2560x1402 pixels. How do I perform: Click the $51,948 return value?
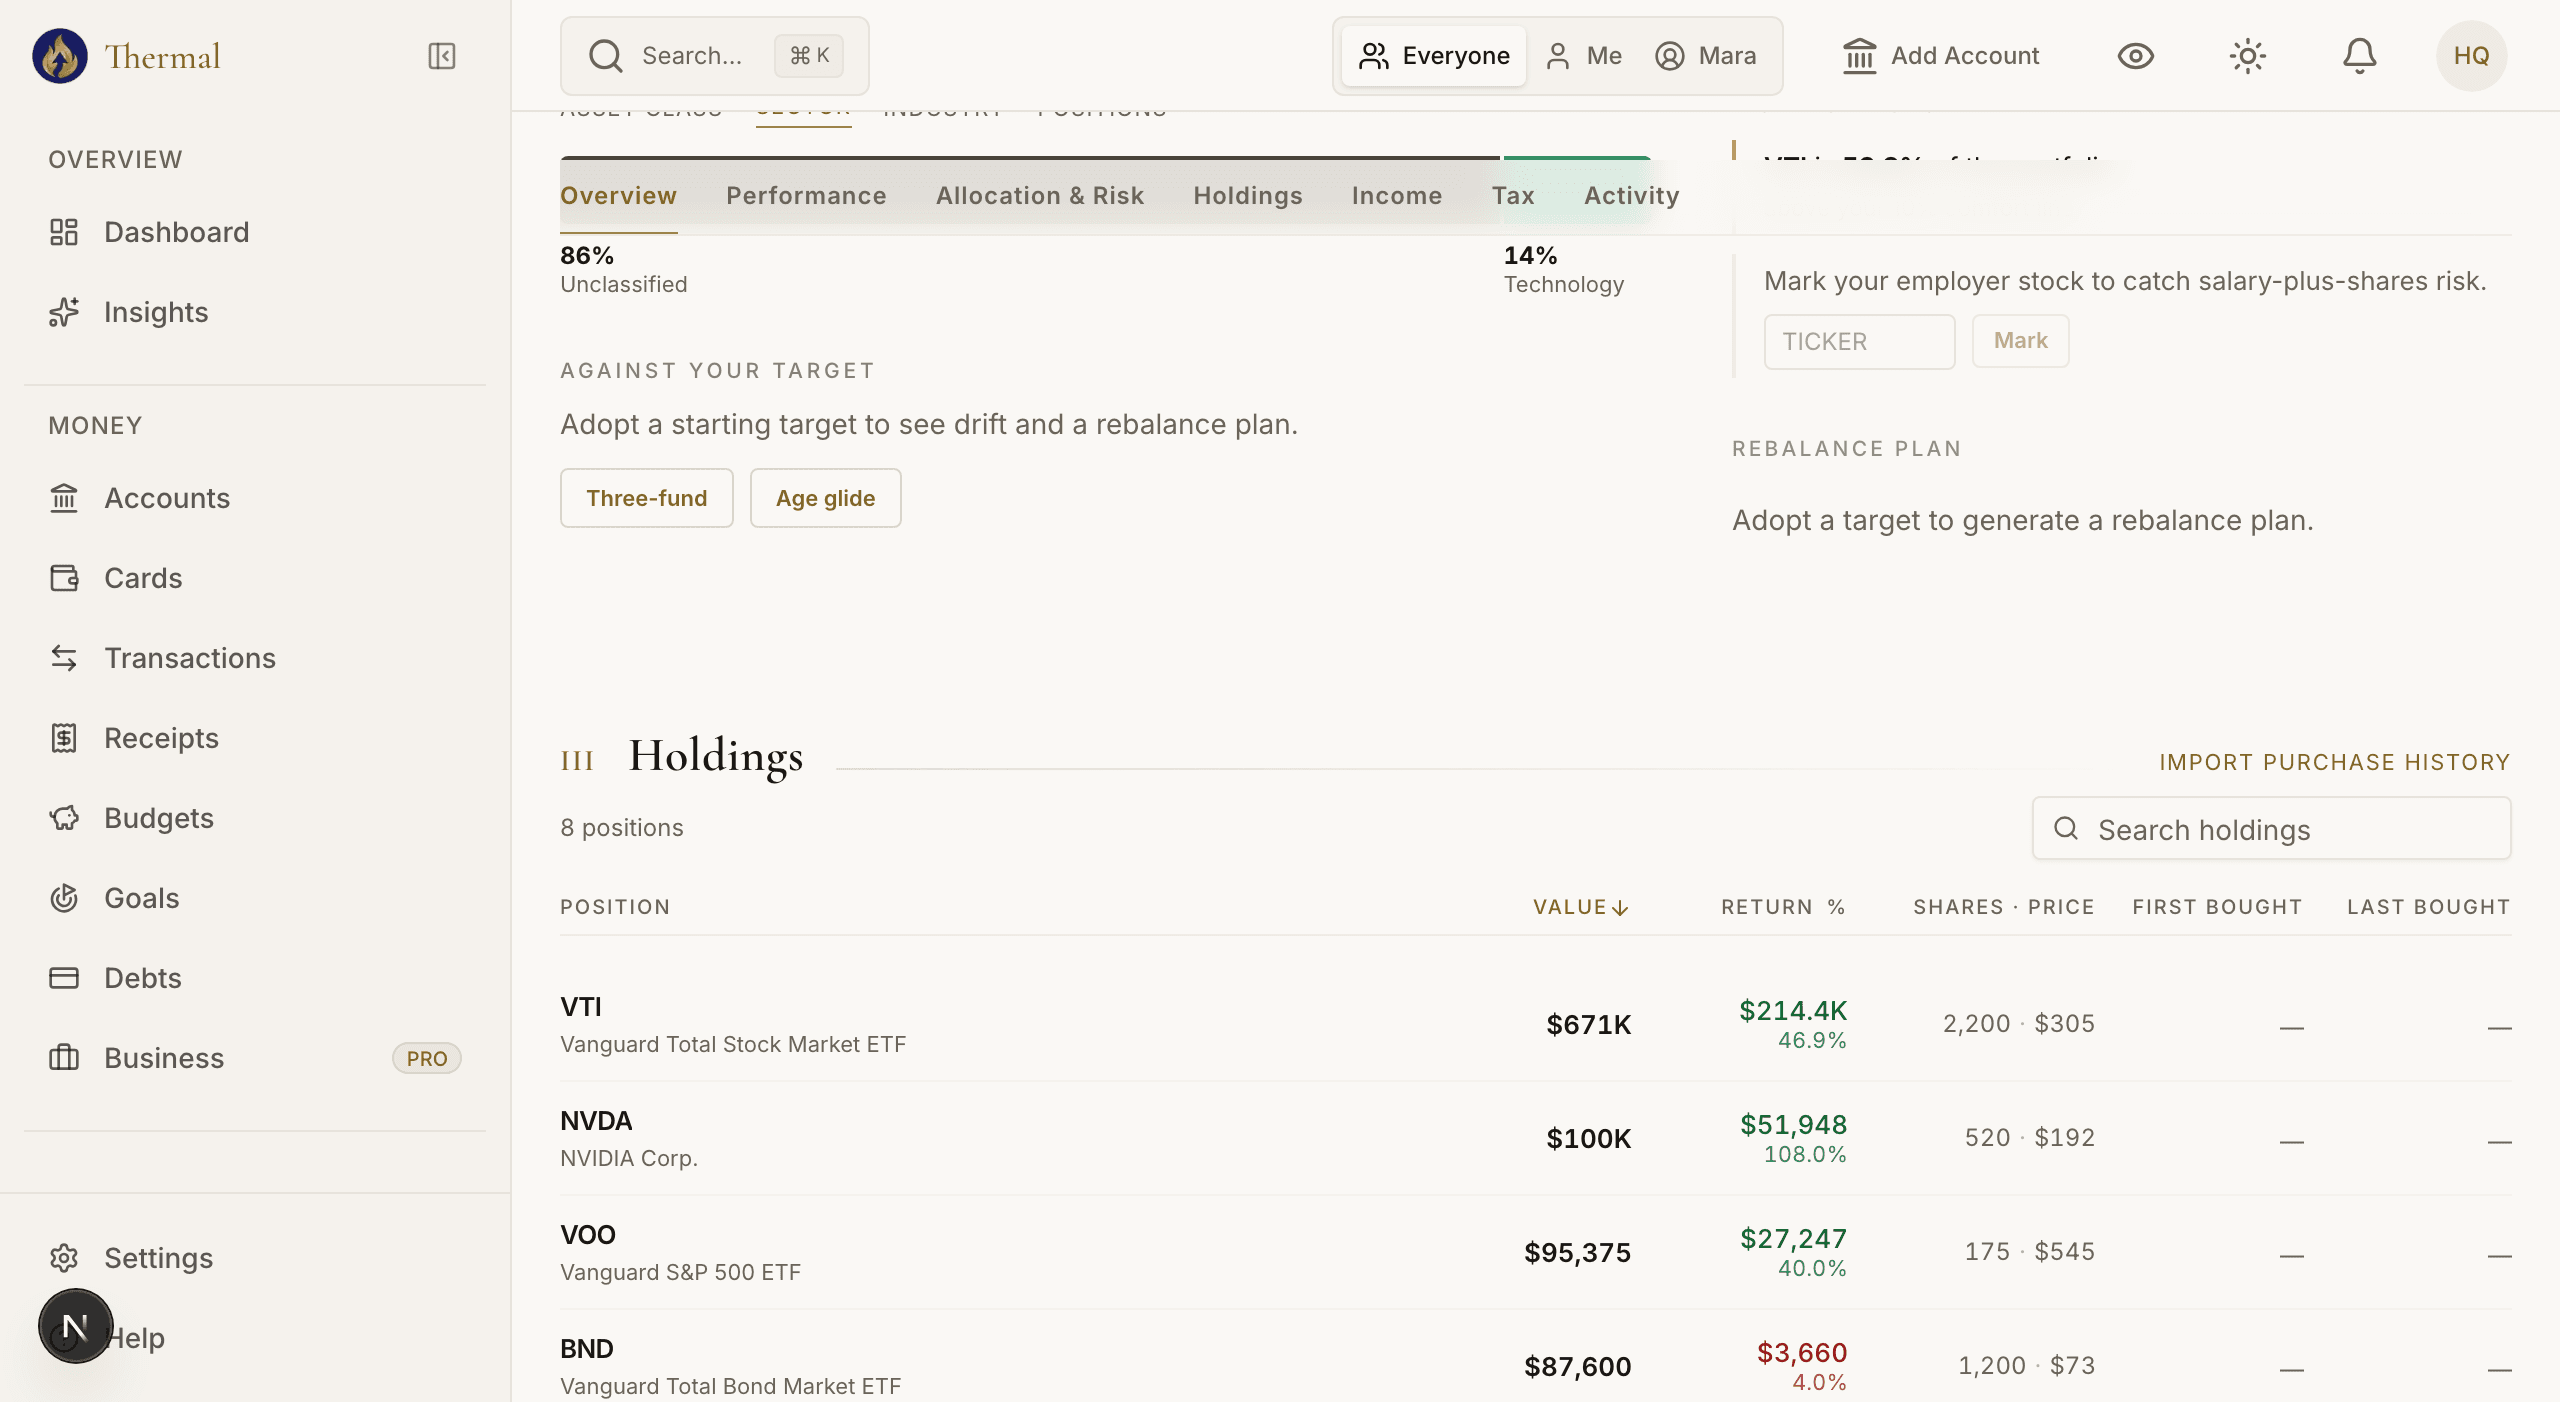(1793, 1125)
